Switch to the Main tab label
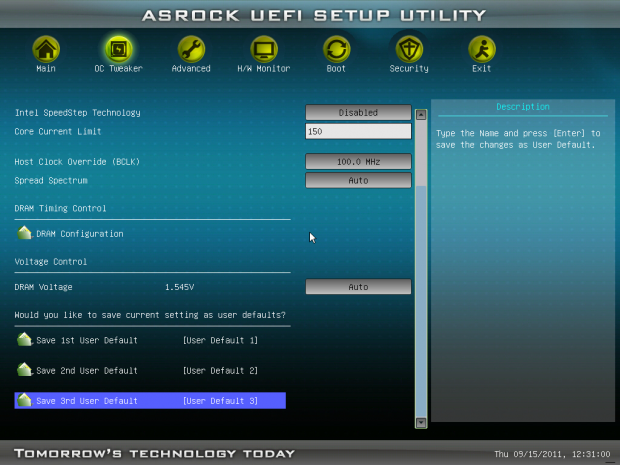The height and width of the screenshot is (465, 620). tap(46, 68)
